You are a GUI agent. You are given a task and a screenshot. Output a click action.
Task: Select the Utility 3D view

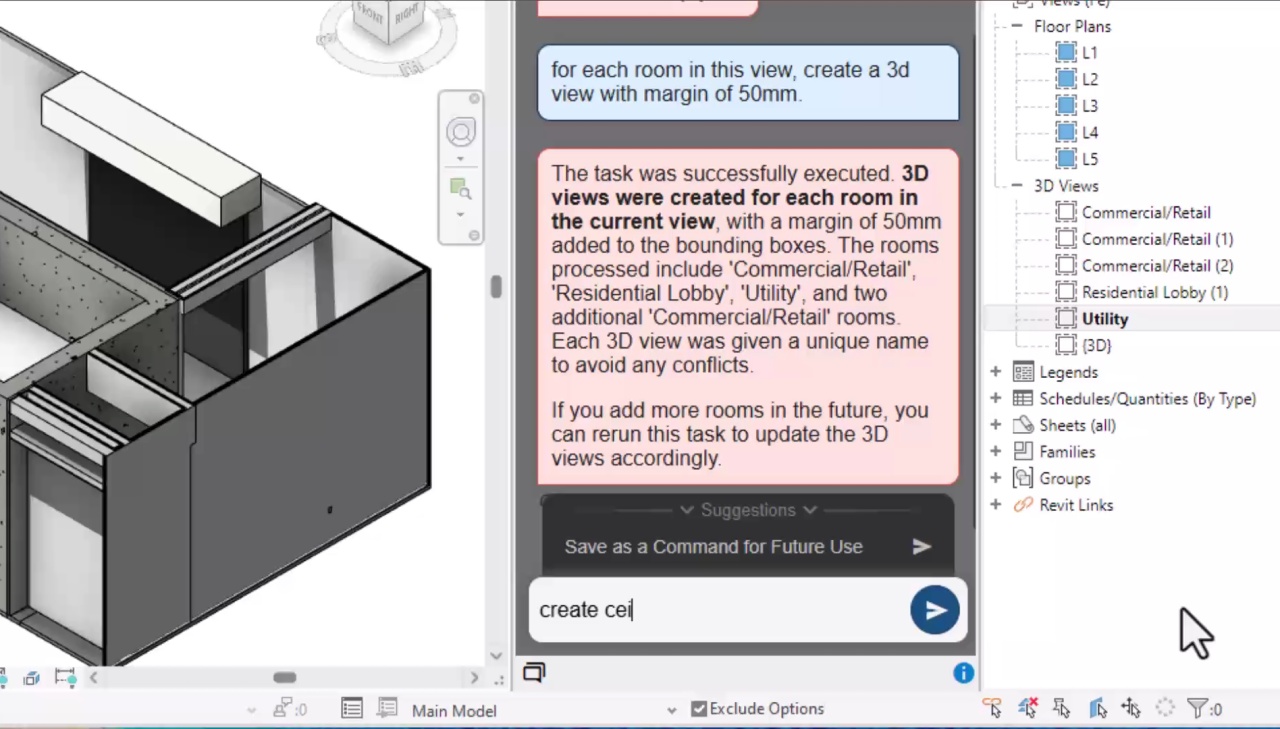1105,319
